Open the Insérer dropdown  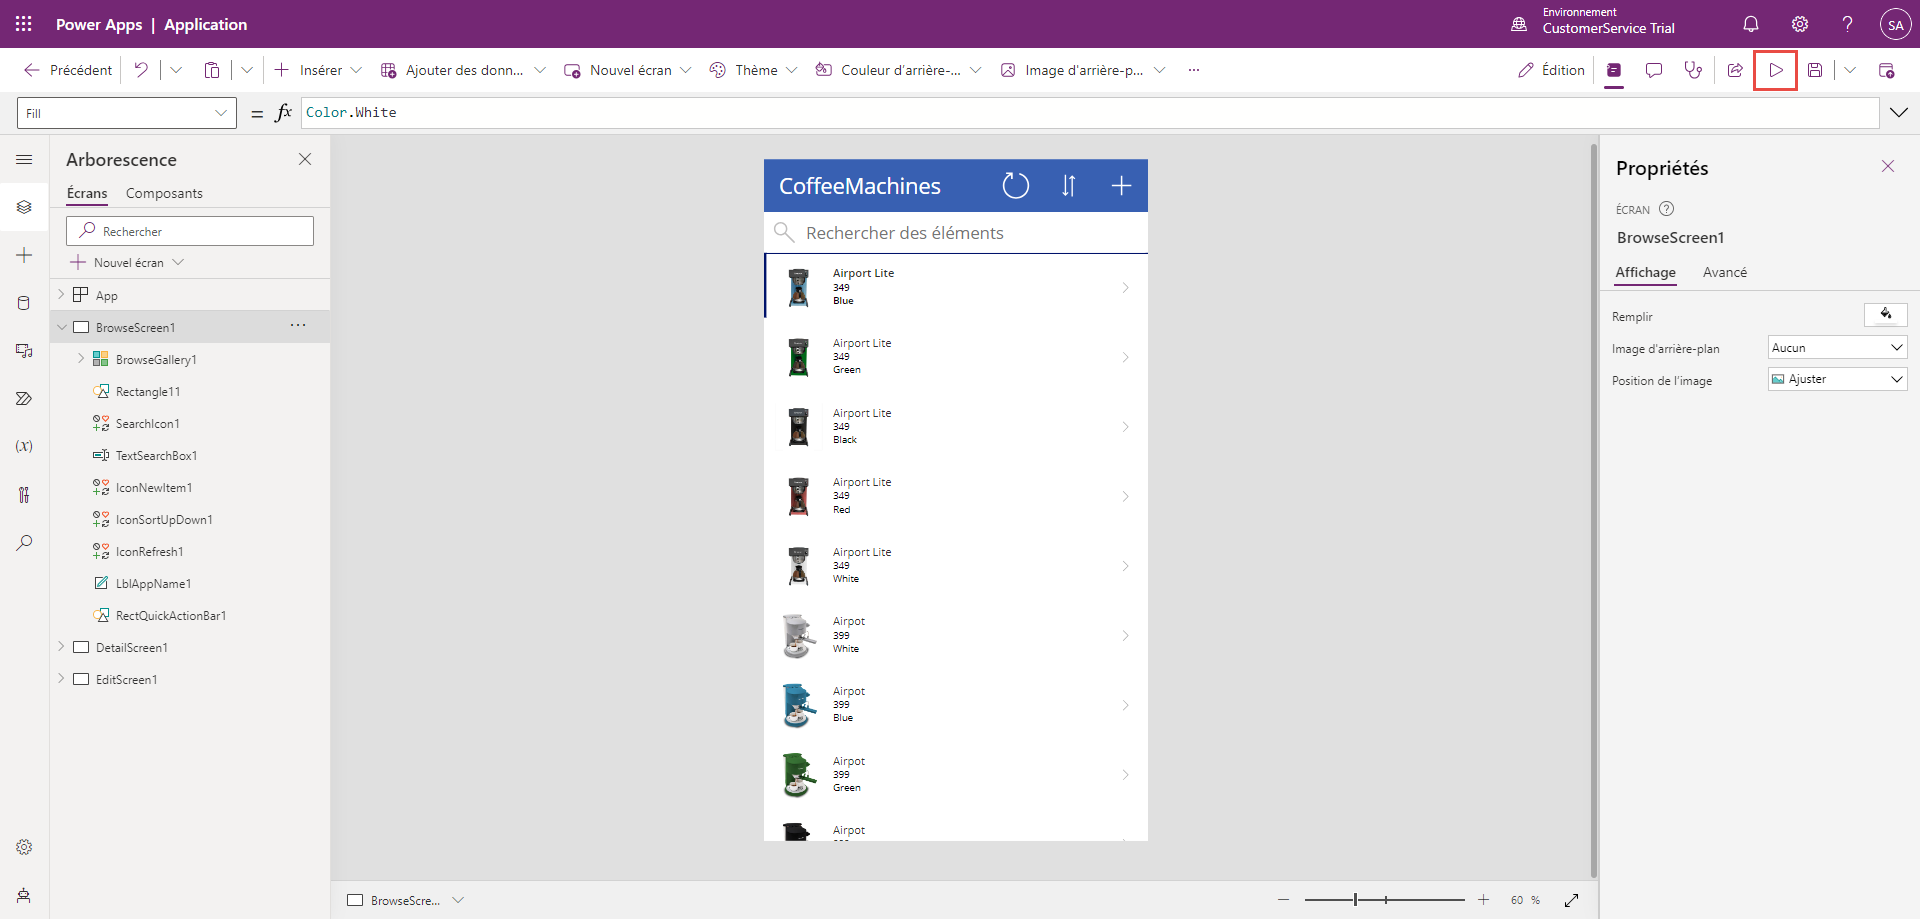pos(356,70)
